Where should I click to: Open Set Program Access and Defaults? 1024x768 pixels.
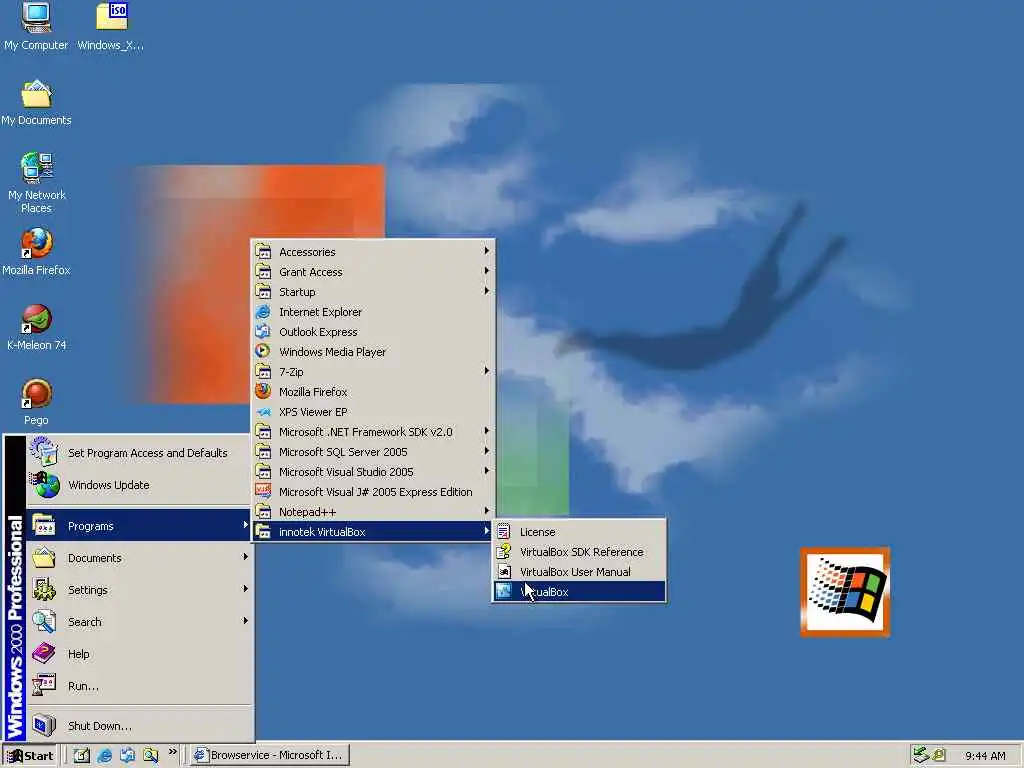pos(138,453)
